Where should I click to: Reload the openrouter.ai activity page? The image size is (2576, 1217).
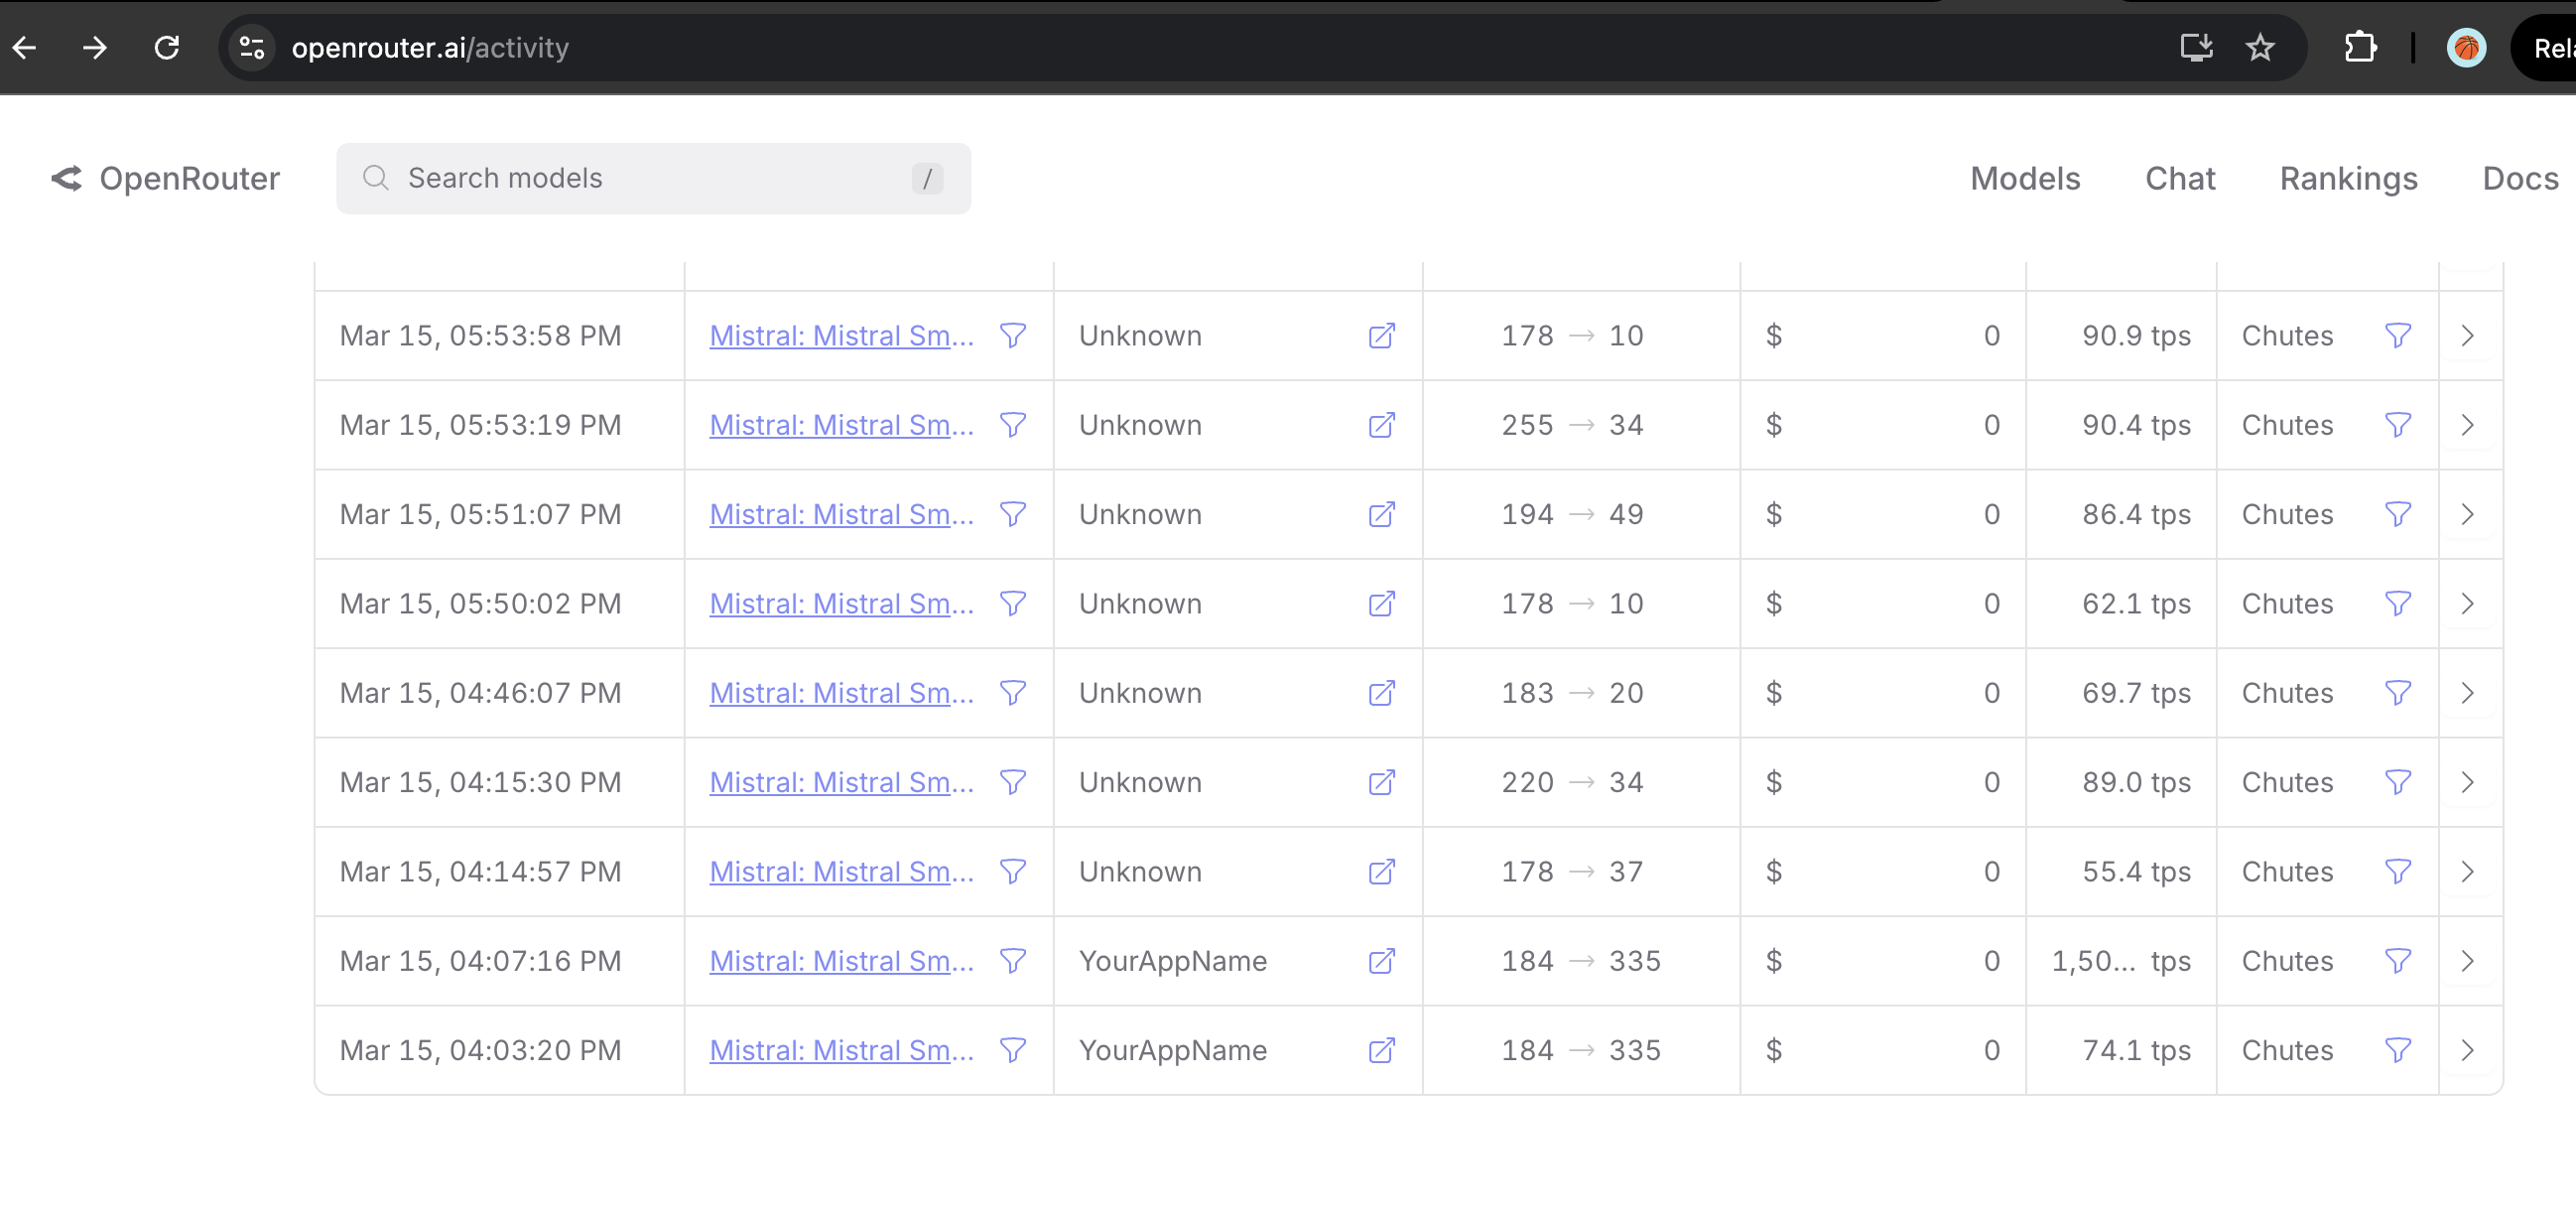pos(167,48)
